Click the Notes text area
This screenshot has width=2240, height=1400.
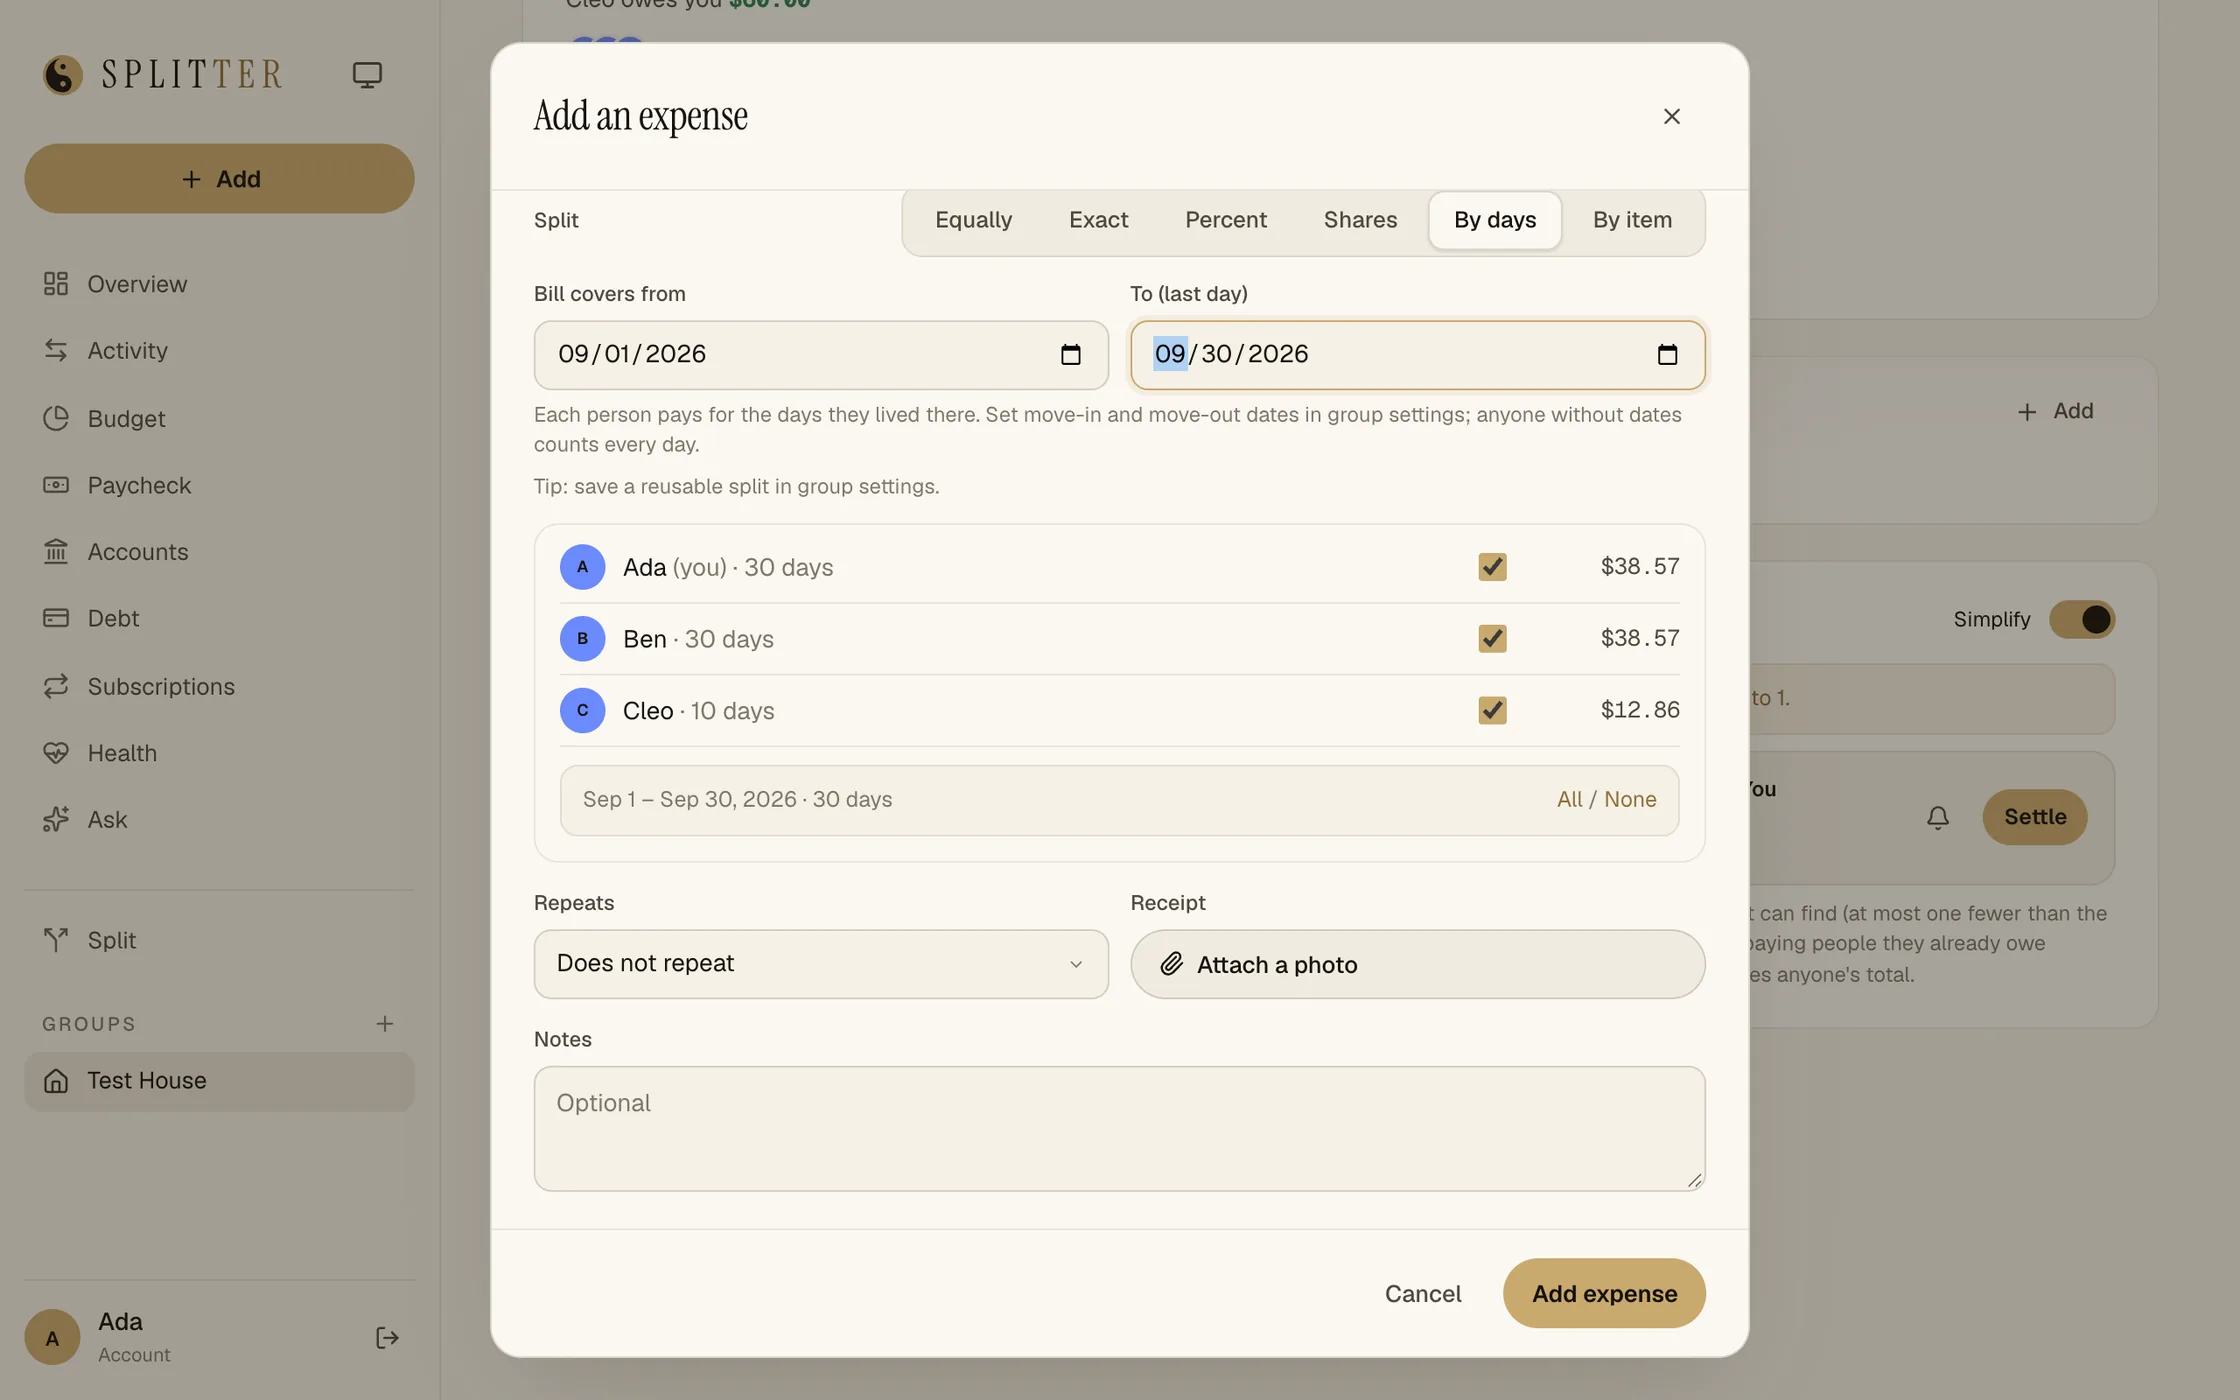coord(1119,1129)
